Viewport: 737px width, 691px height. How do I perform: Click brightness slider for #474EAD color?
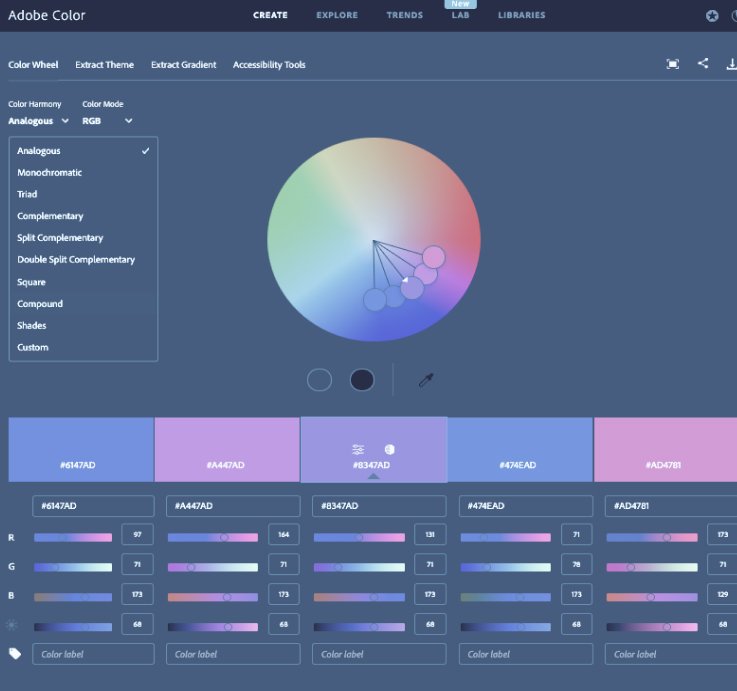coord(505,627)
